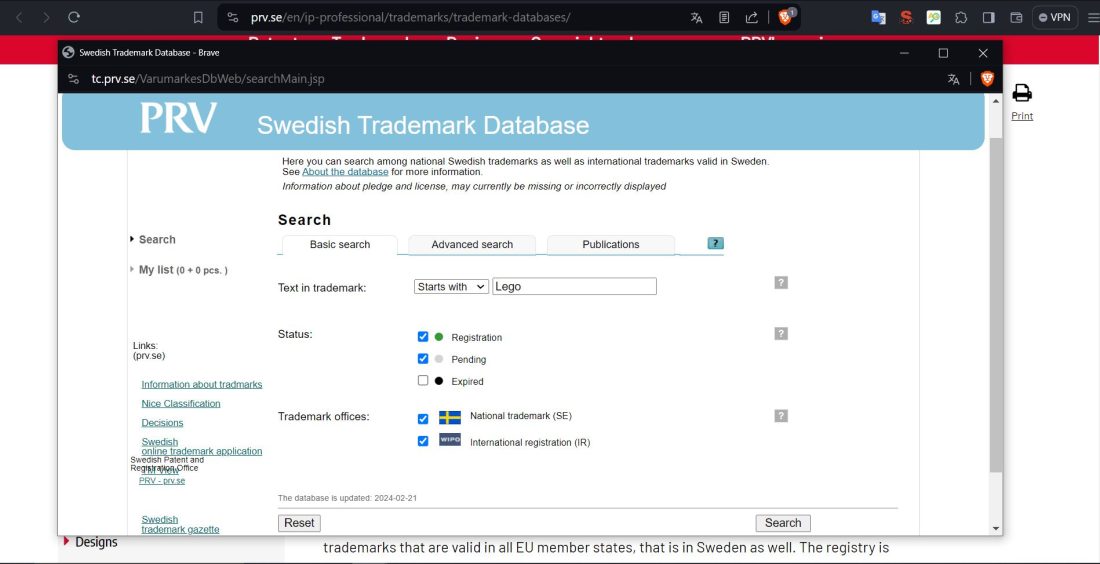
Task: Click Brave Shields icon in popup window
Action: point(987,79)
